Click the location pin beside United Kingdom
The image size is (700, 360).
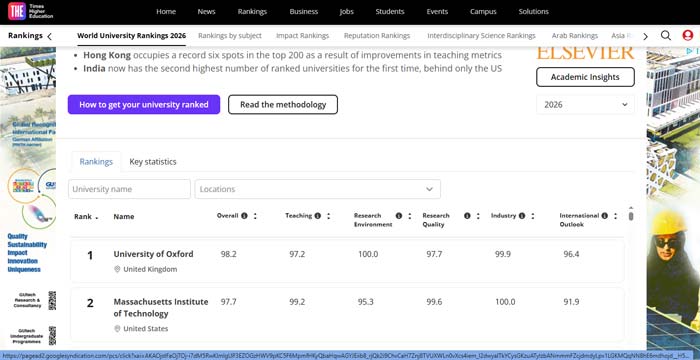click(117, 269)
